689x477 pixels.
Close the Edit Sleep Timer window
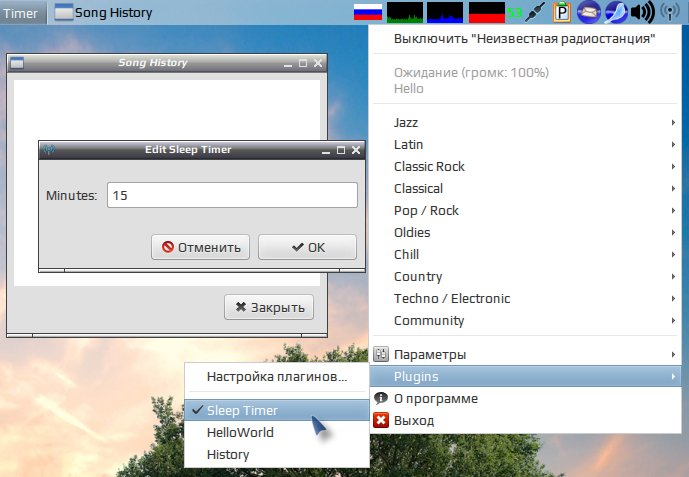356,150
